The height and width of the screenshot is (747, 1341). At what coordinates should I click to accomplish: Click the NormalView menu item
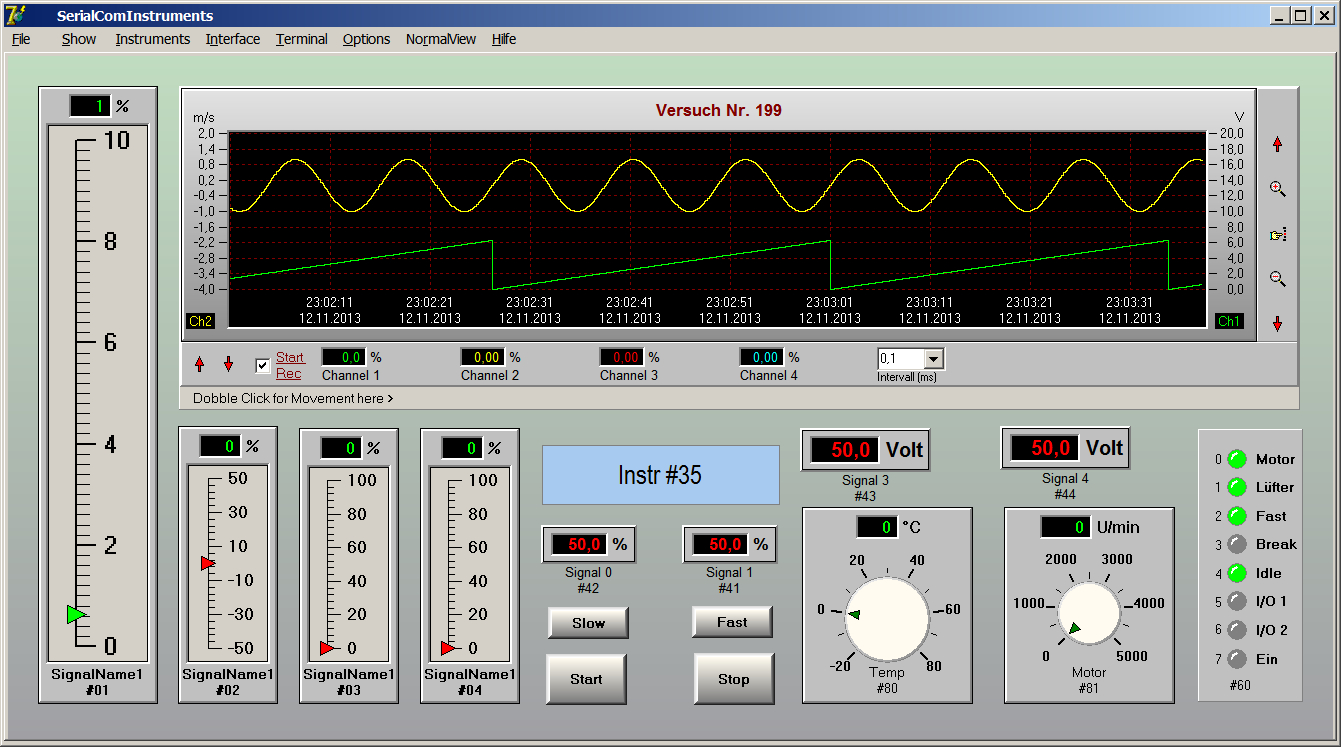(441, 39)
